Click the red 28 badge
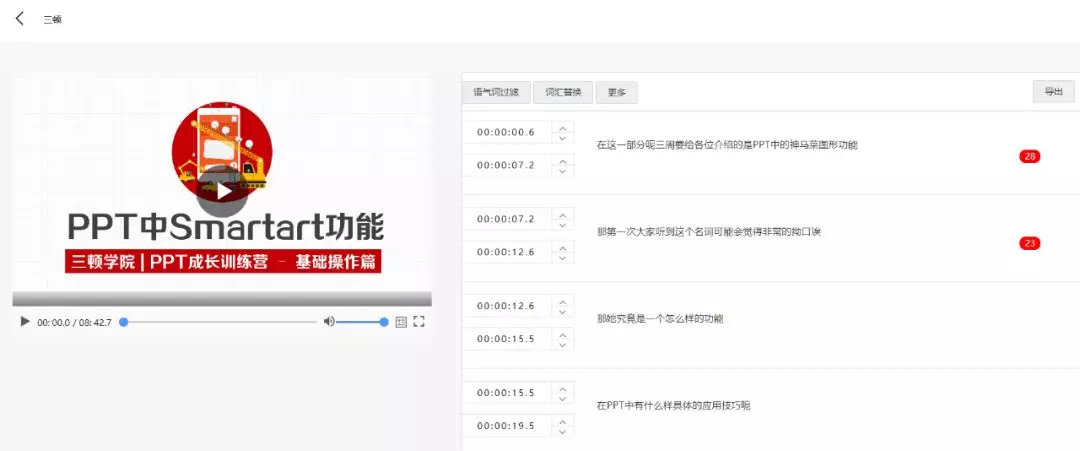The image size is (1080, 451). pos(1030,156)
